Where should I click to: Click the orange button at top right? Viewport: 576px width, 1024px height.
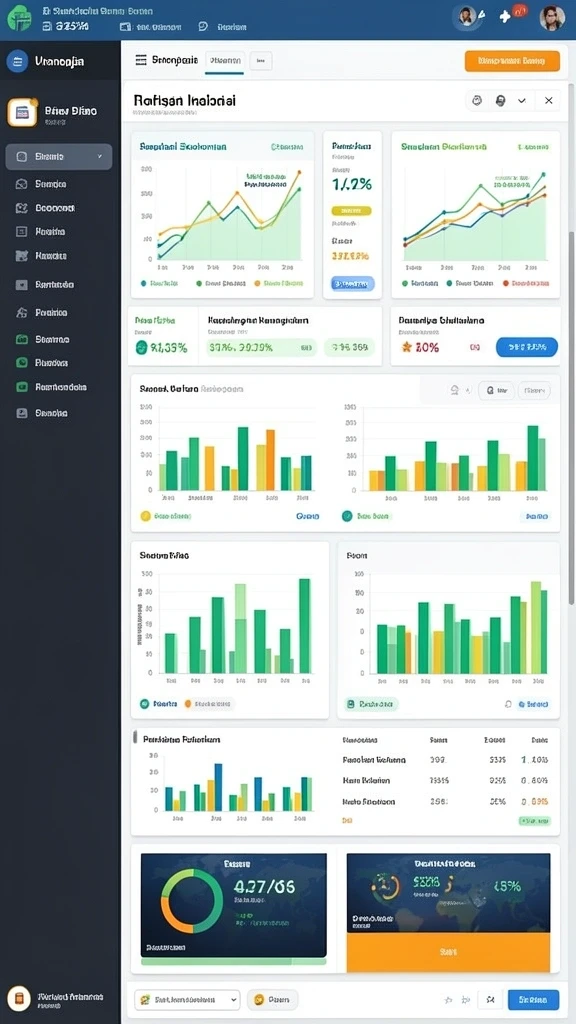[512, 61]
